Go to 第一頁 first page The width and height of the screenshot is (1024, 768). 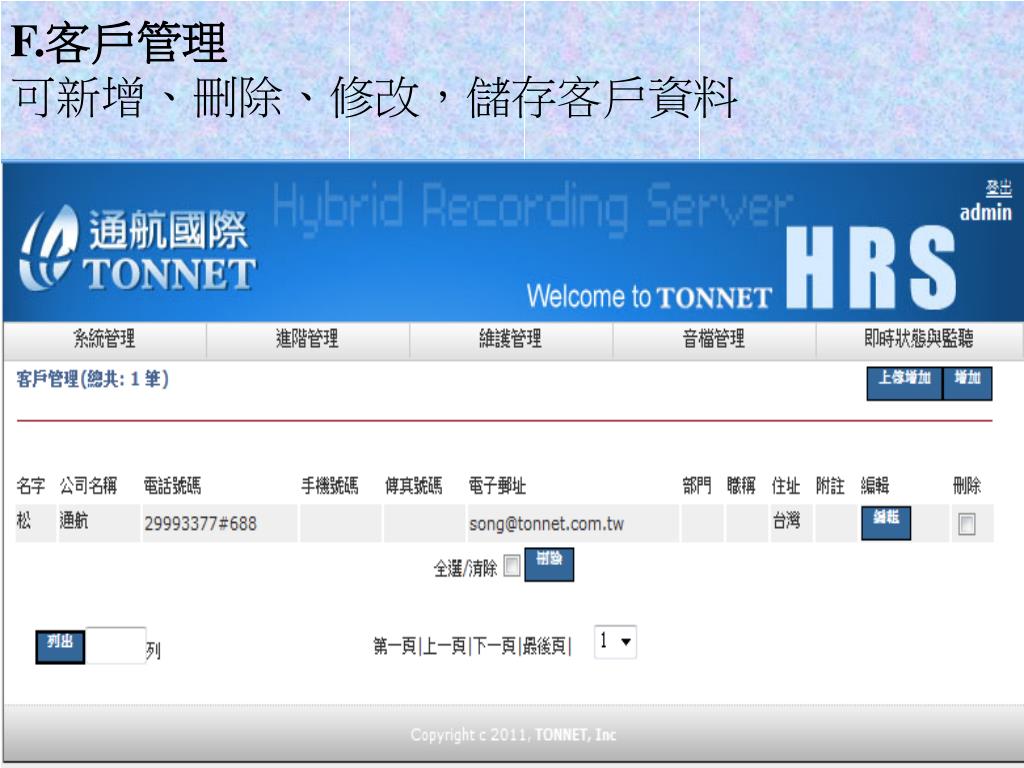(x=394, y=647)
